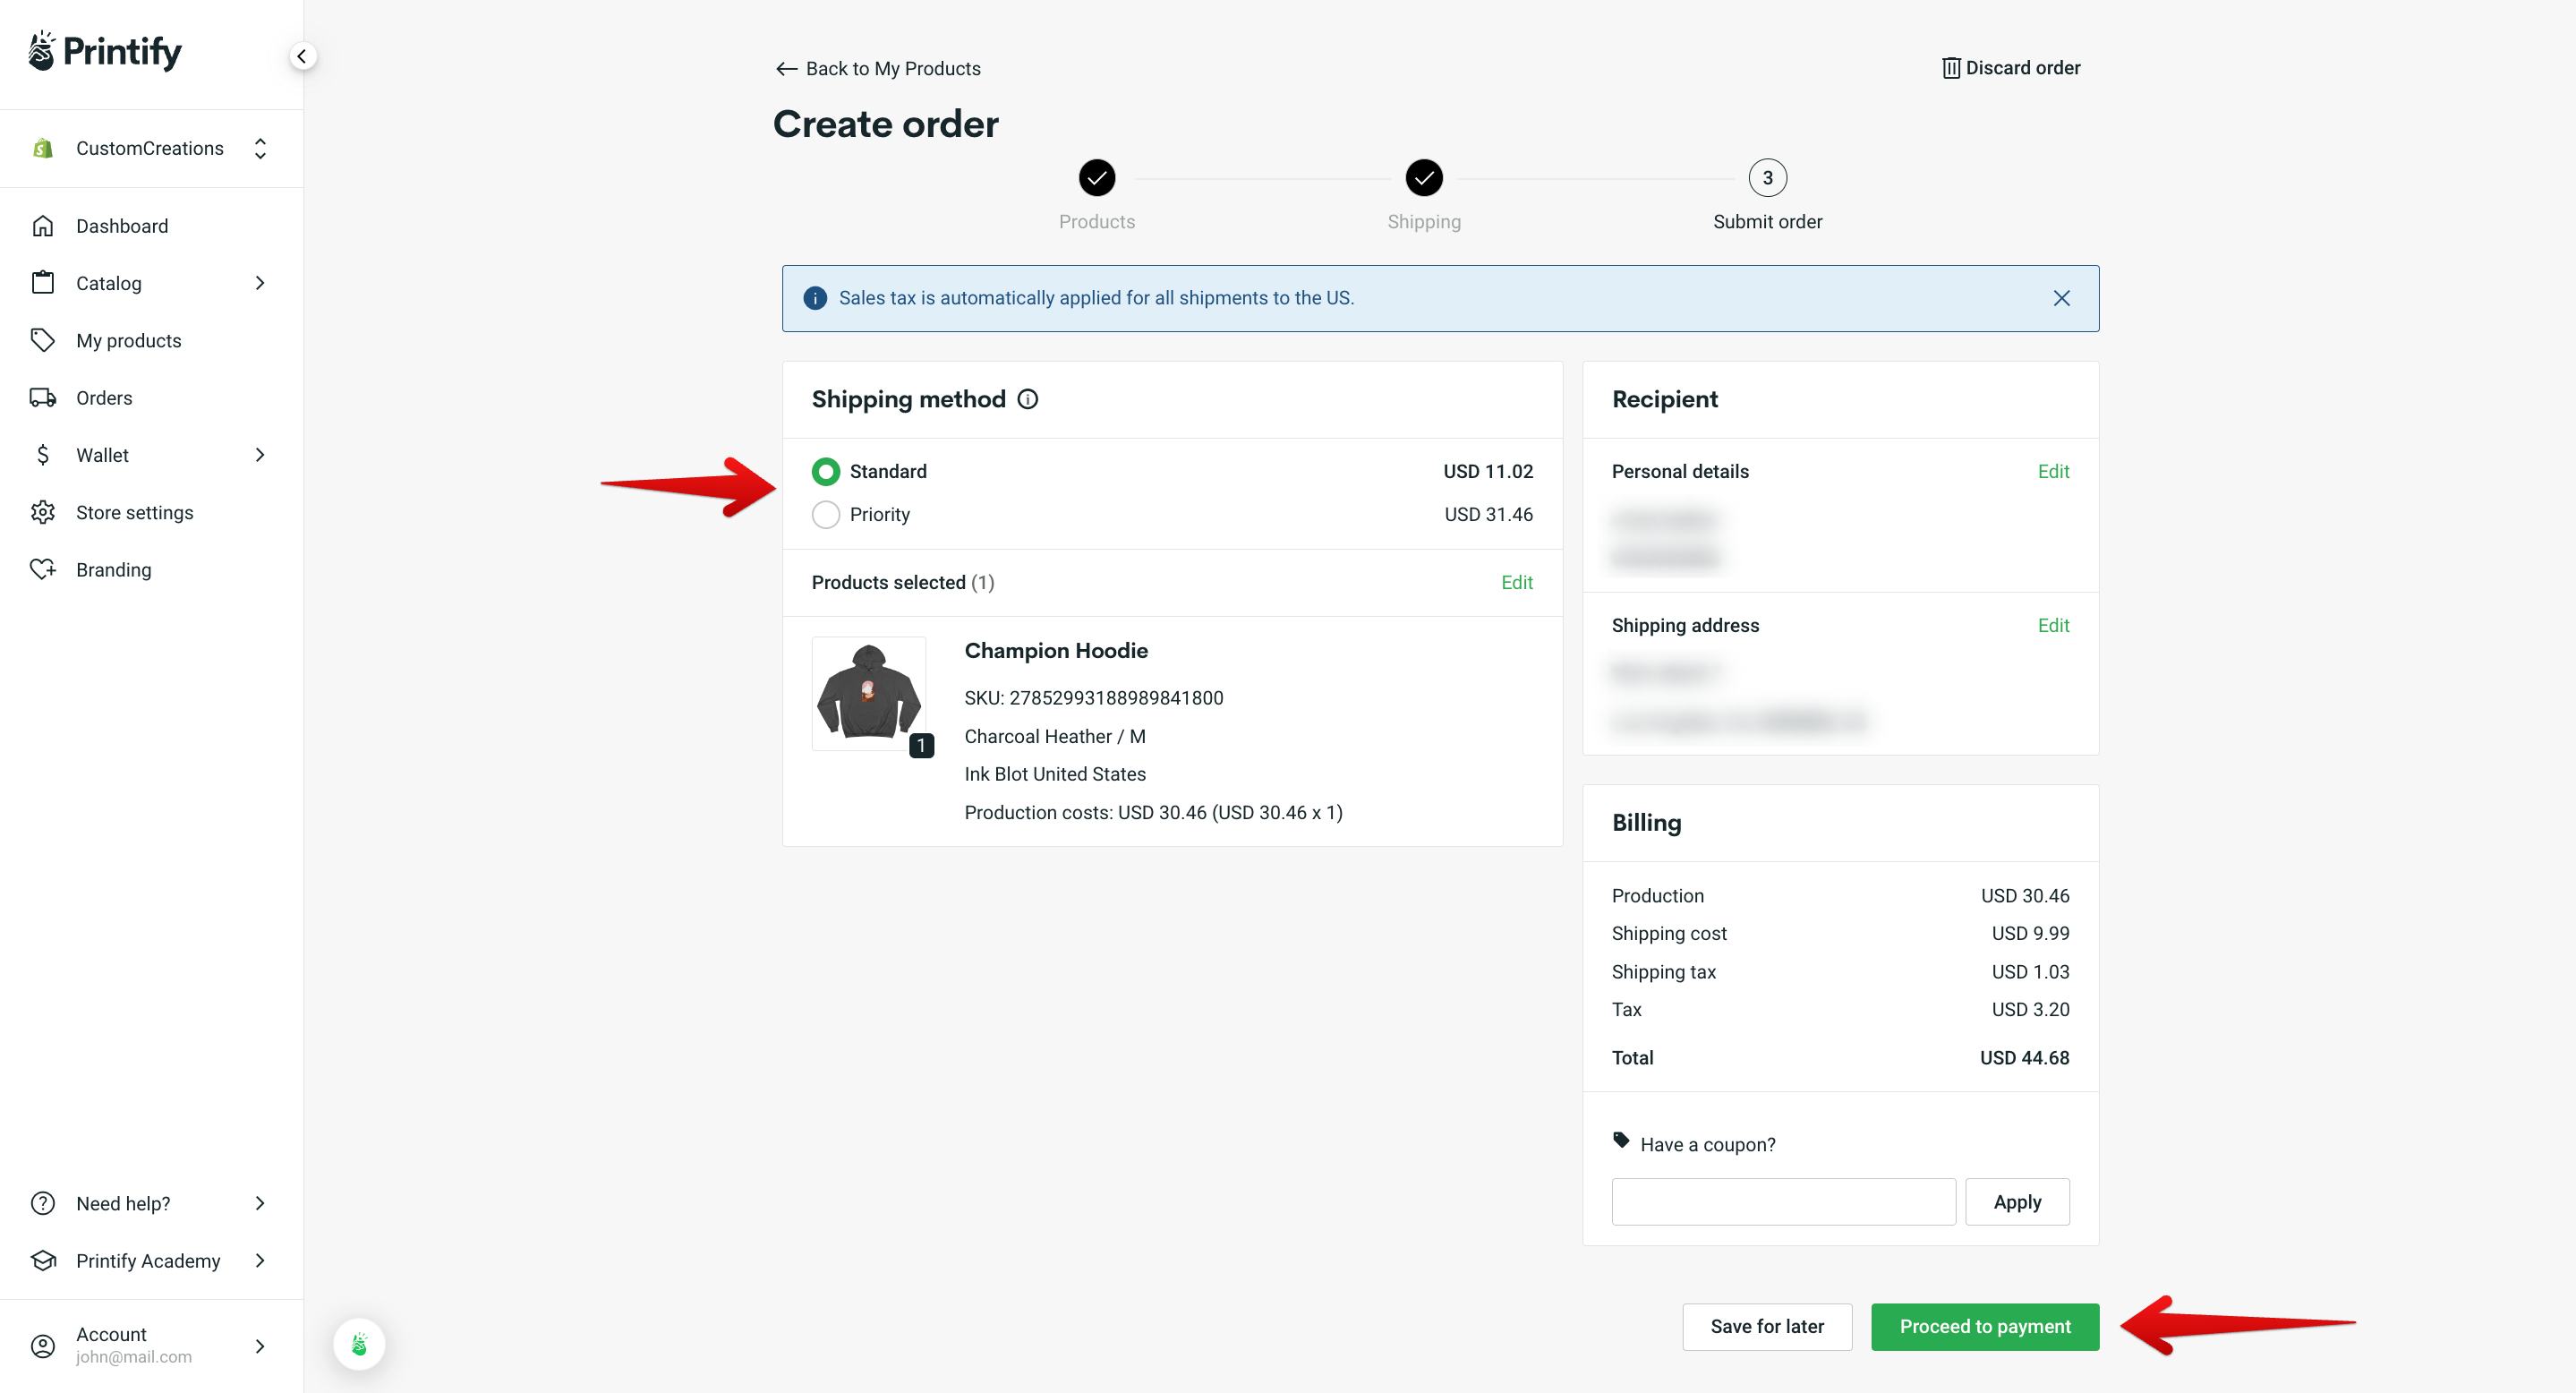
Task: Click the john@mail.com account email
Action: (x=133, y=1357)
